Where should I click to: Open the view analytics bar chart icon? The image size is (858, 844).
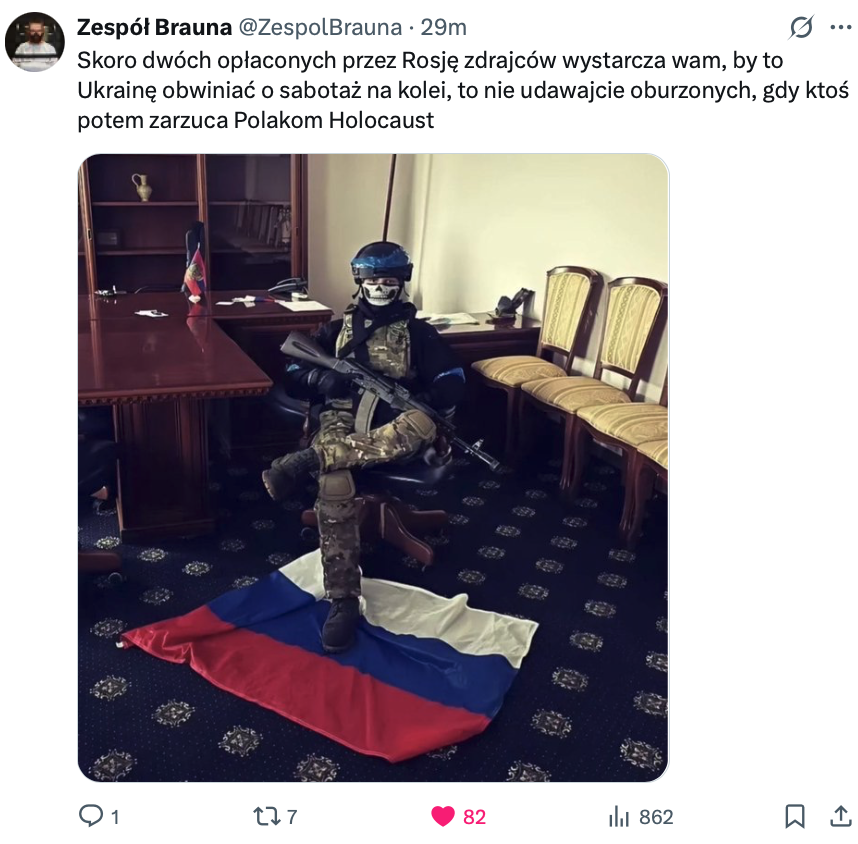(619, 816)
